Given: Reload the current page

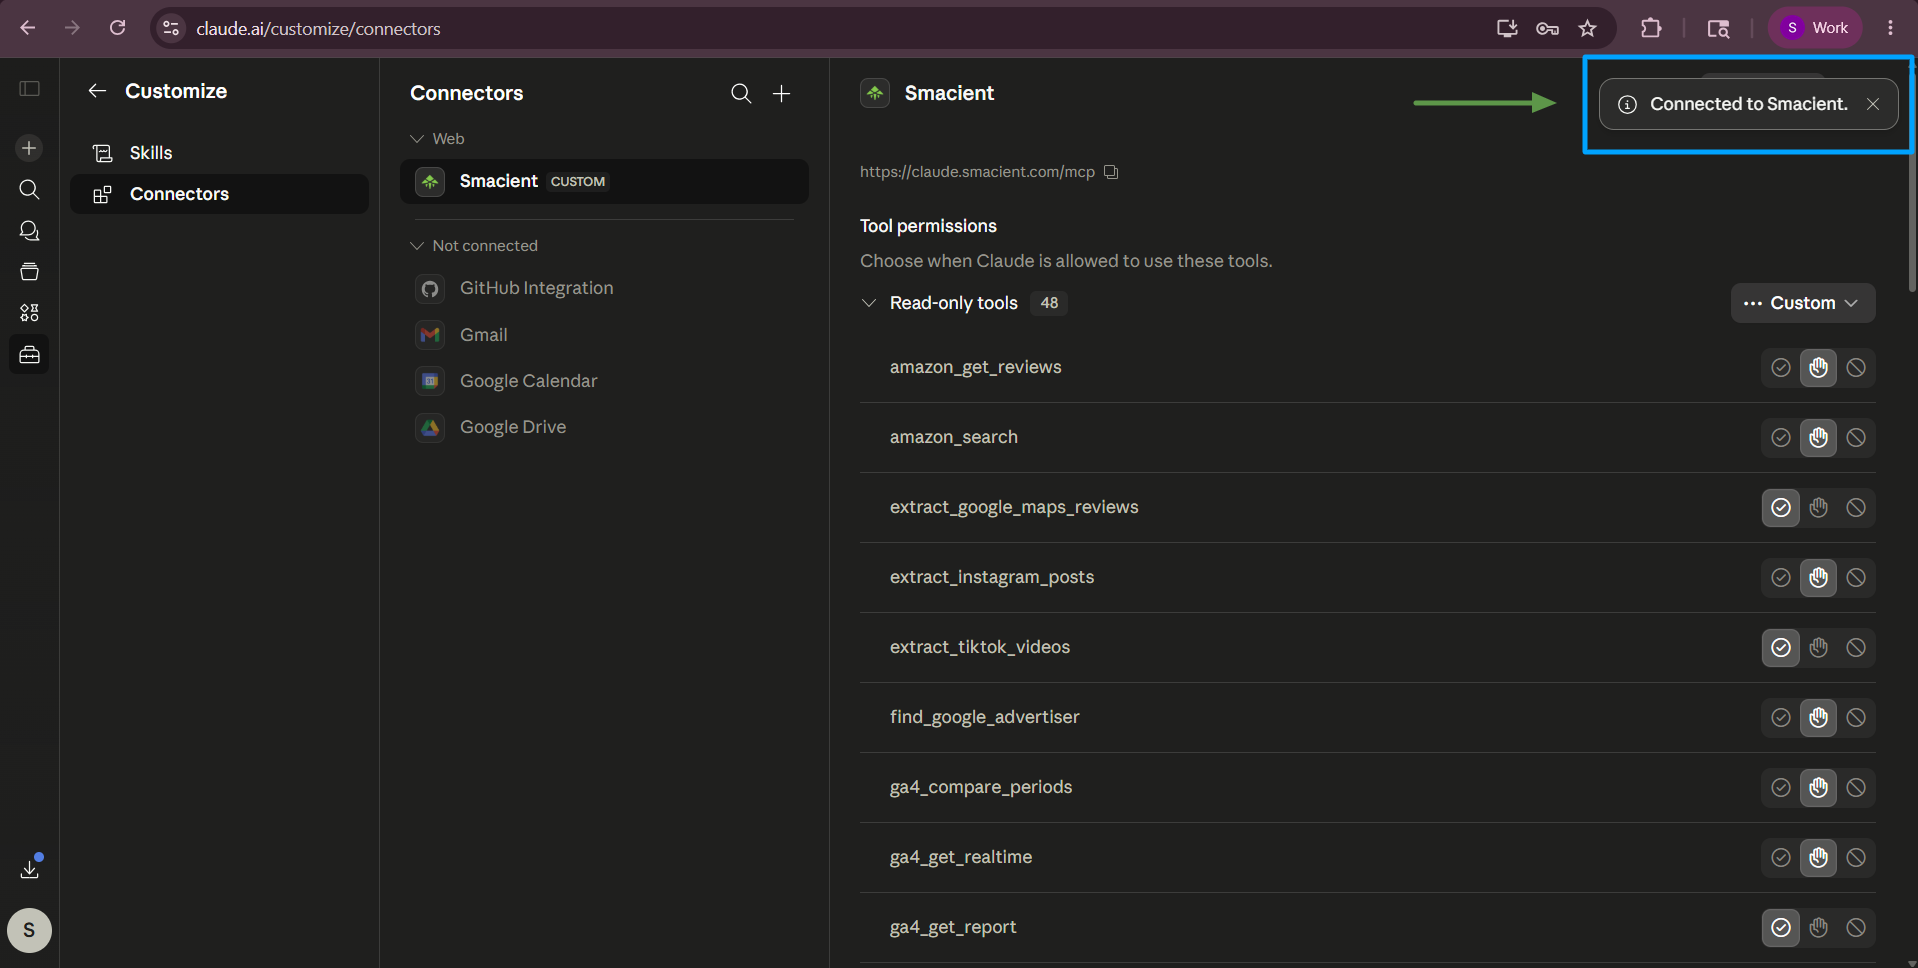Looking at the screenshot, I should (x=117, y=28).
